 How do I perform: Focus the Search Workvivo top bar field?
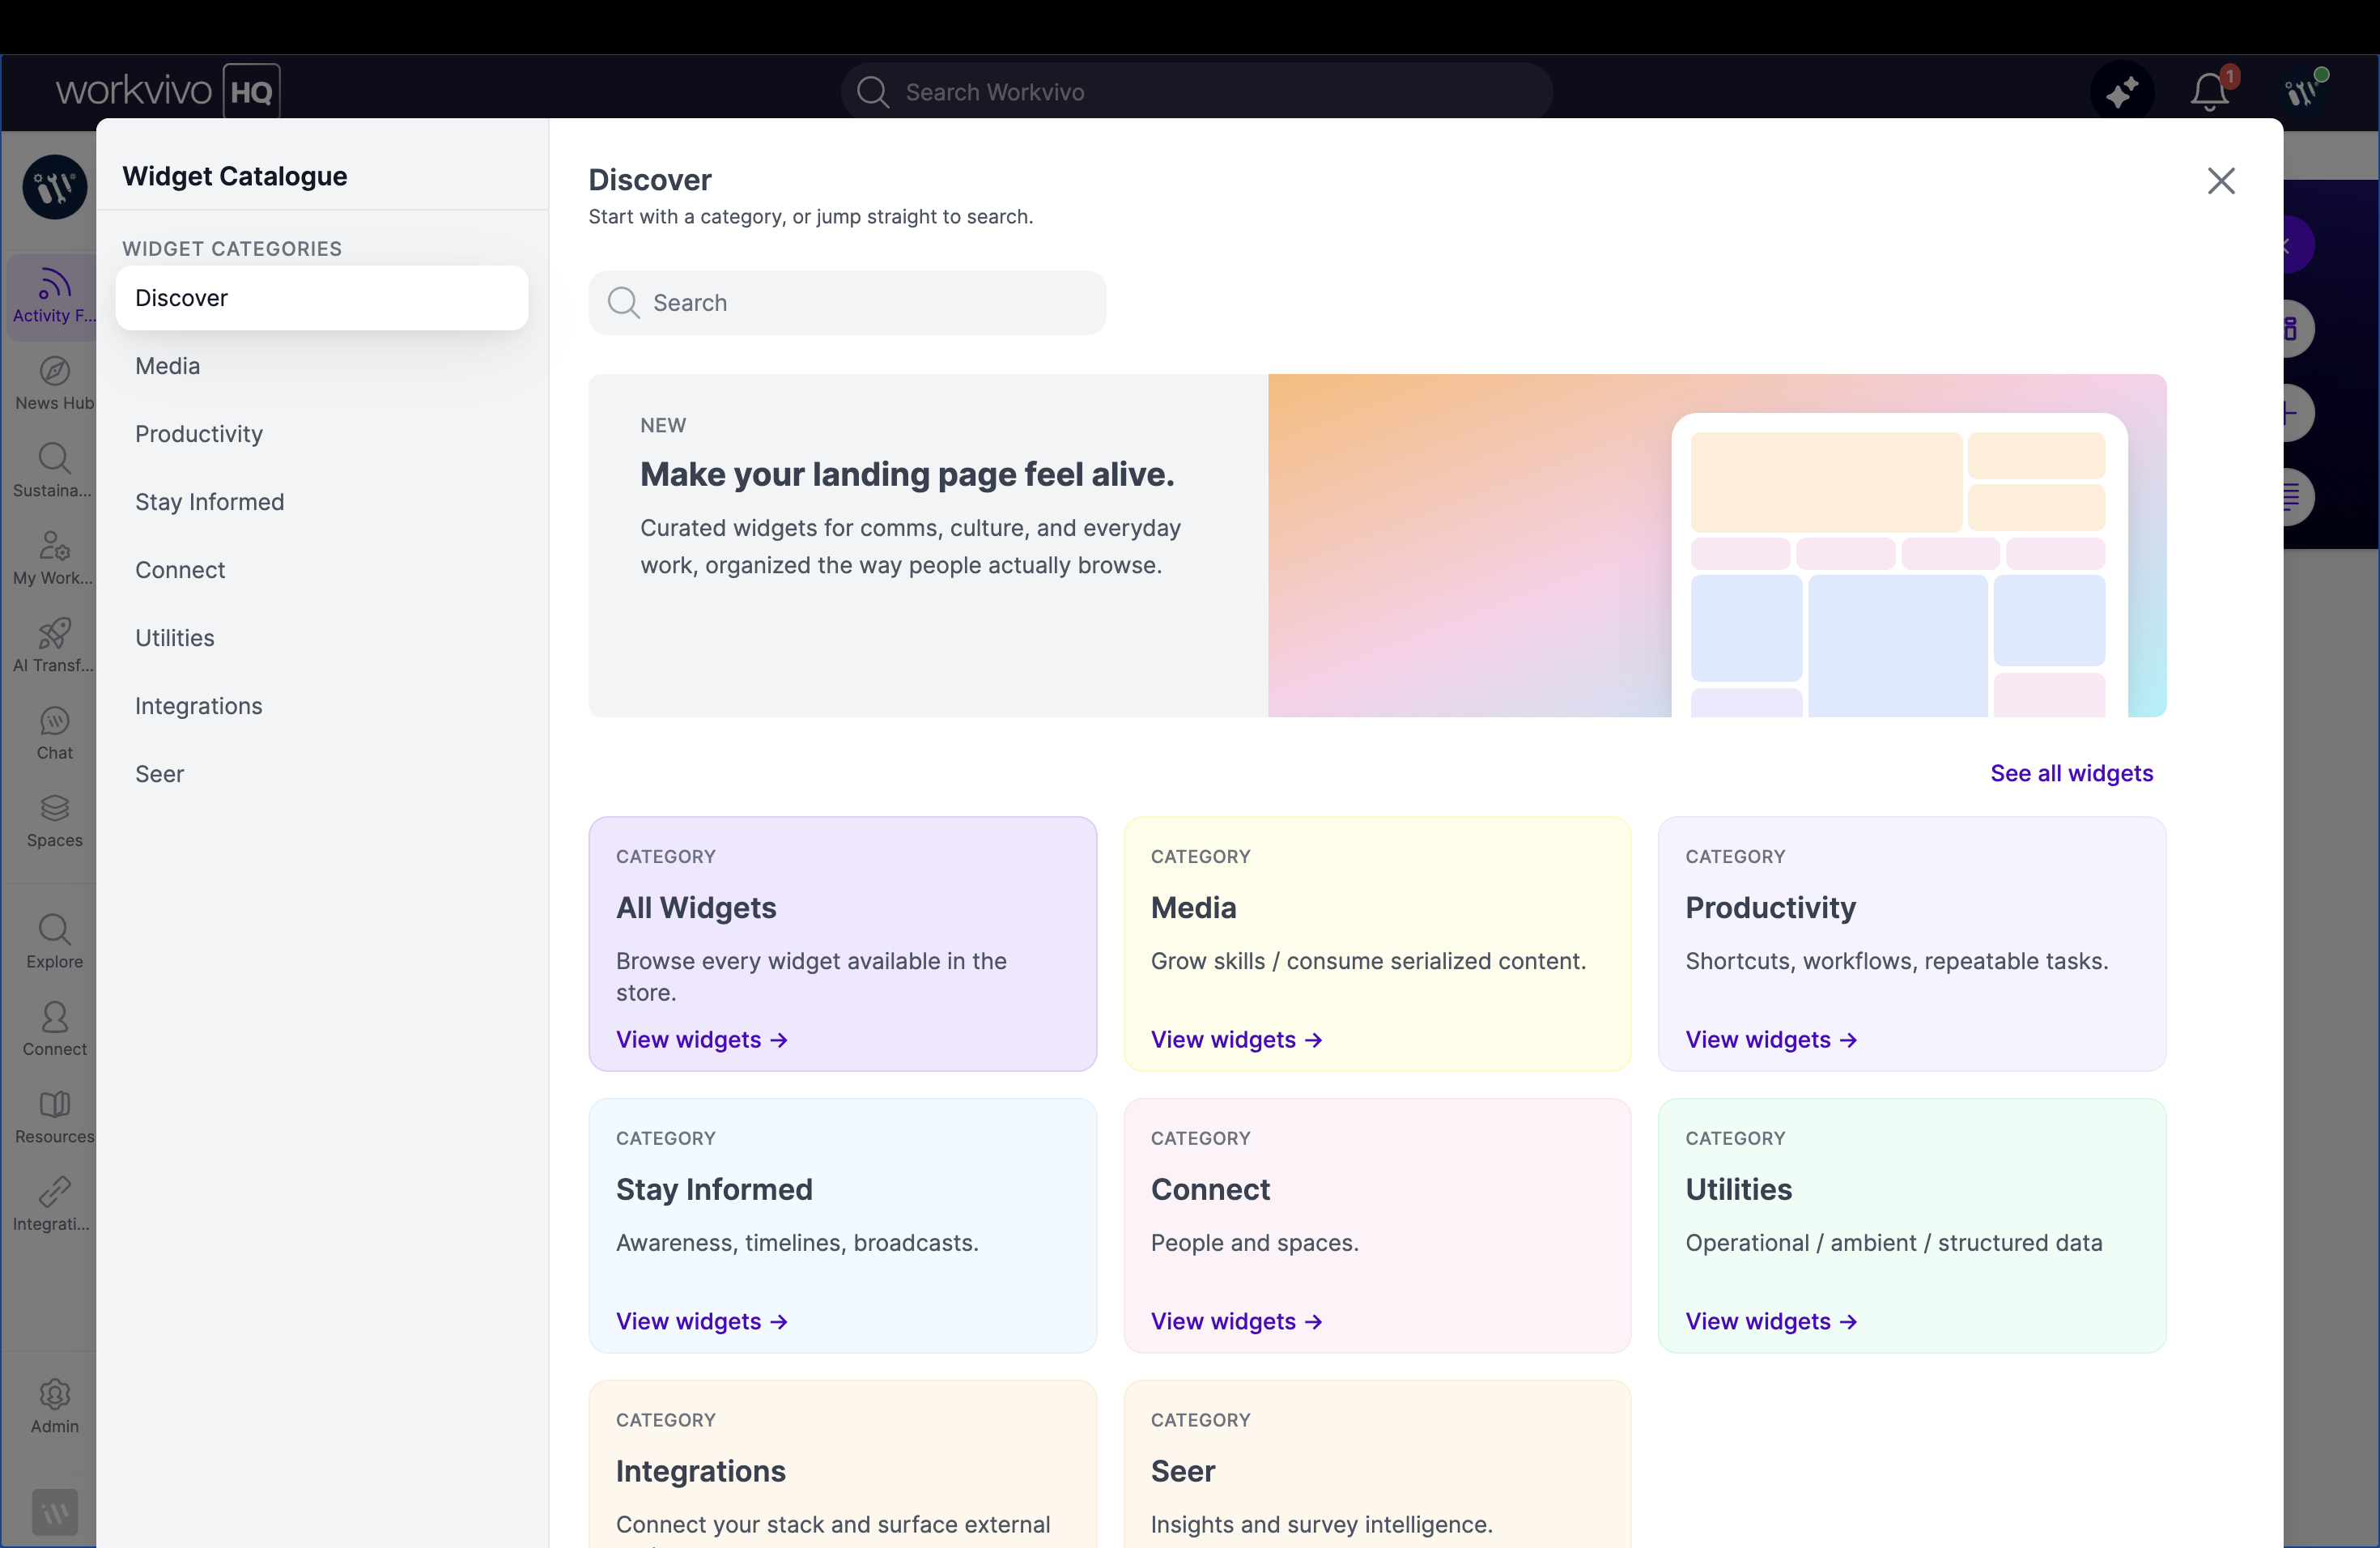click(1197, 92)
